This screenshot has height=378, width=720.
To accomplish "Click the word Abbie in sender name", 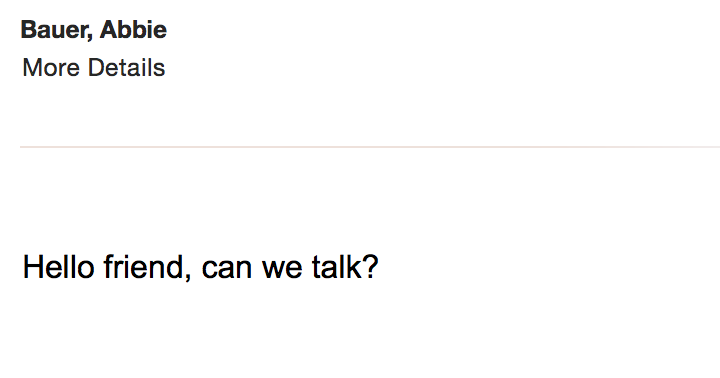I will point(133,29).
